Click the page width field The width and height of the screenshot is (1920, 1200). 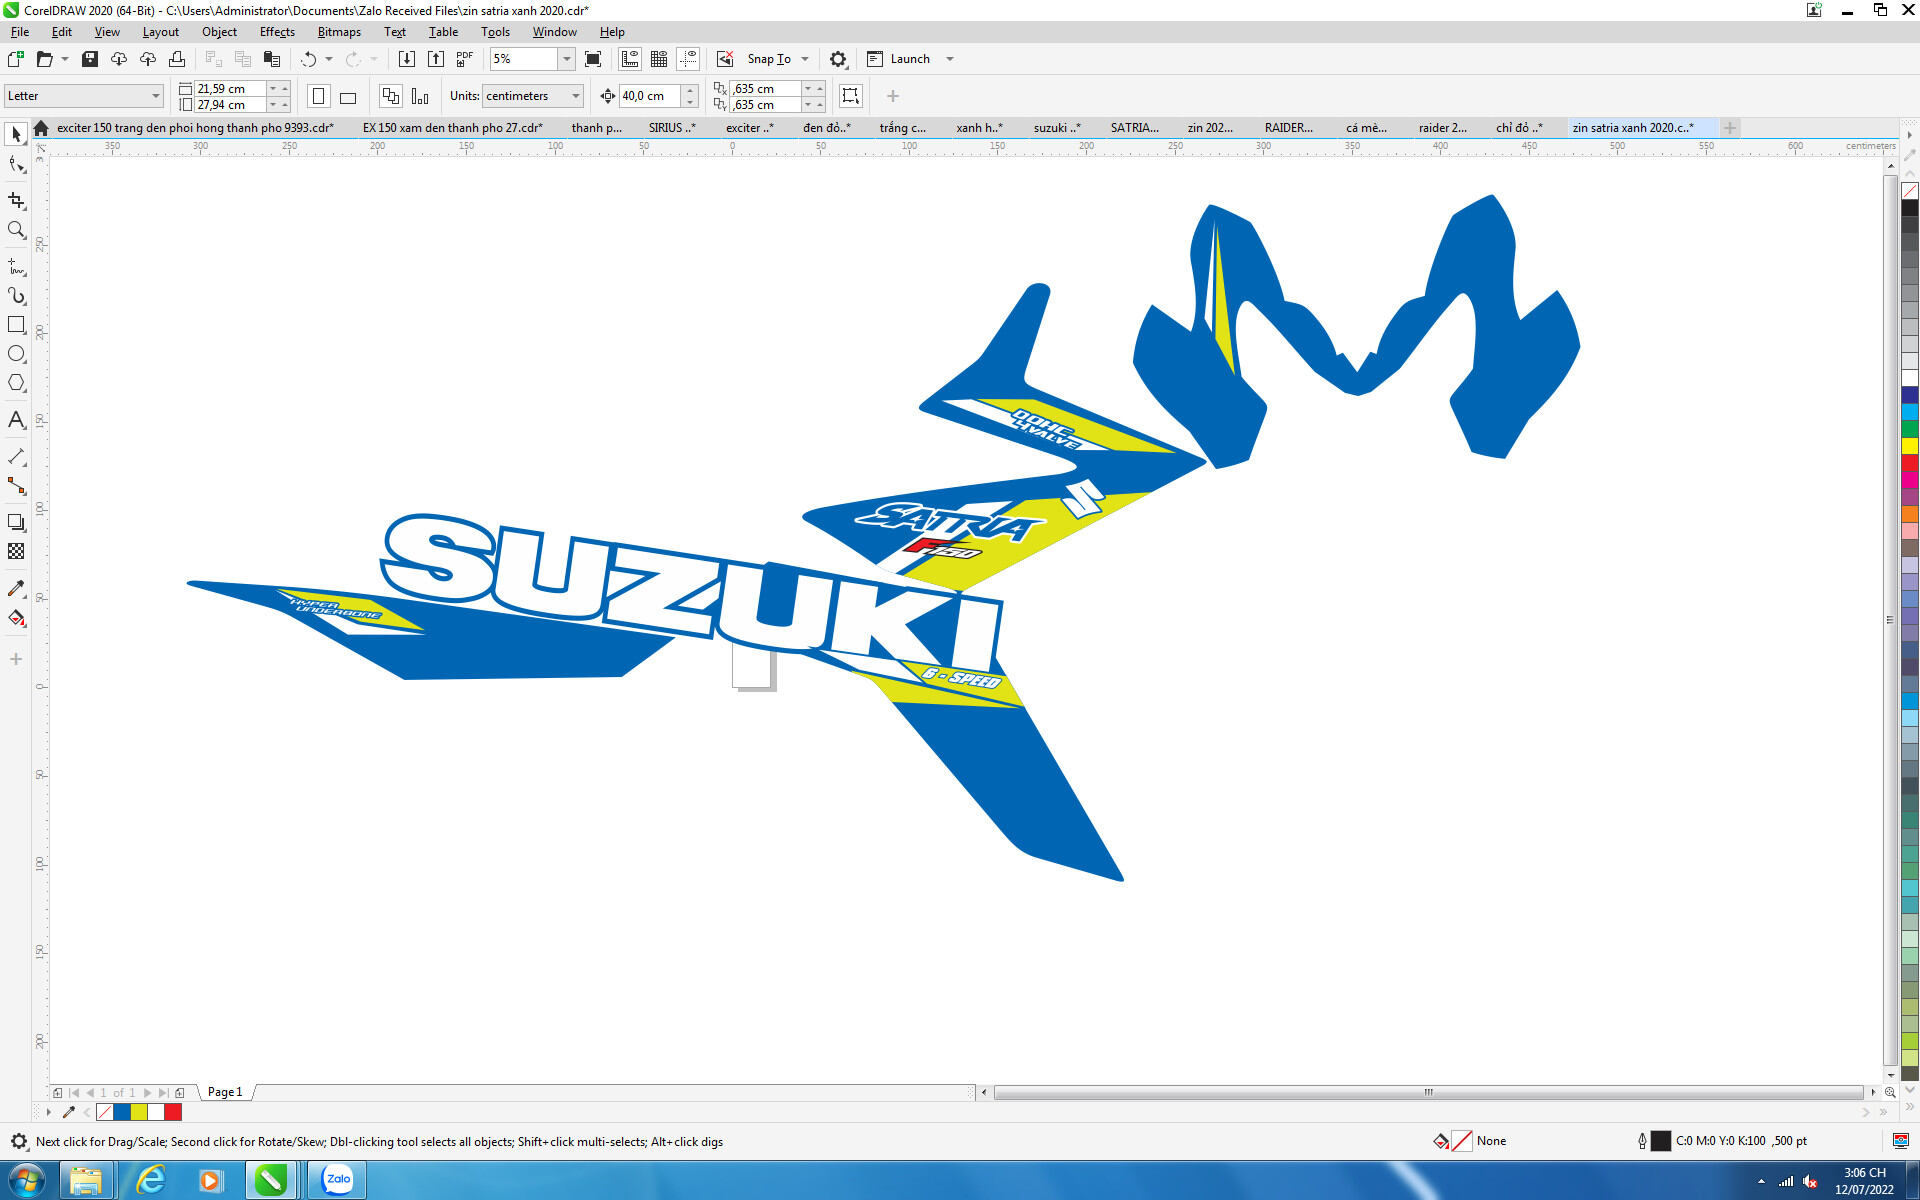(230, 88)
